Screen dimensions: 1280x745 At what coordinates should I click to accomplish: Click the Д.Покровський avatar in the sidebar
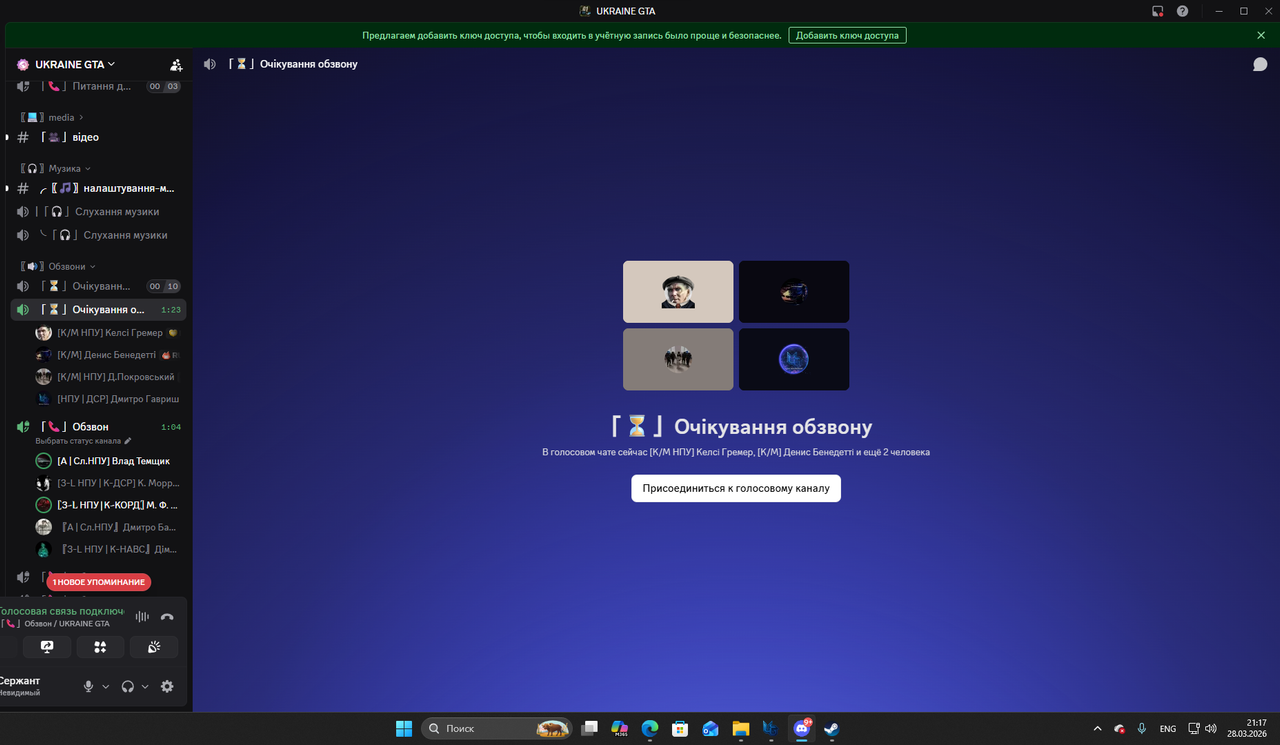tap(43, 377)
